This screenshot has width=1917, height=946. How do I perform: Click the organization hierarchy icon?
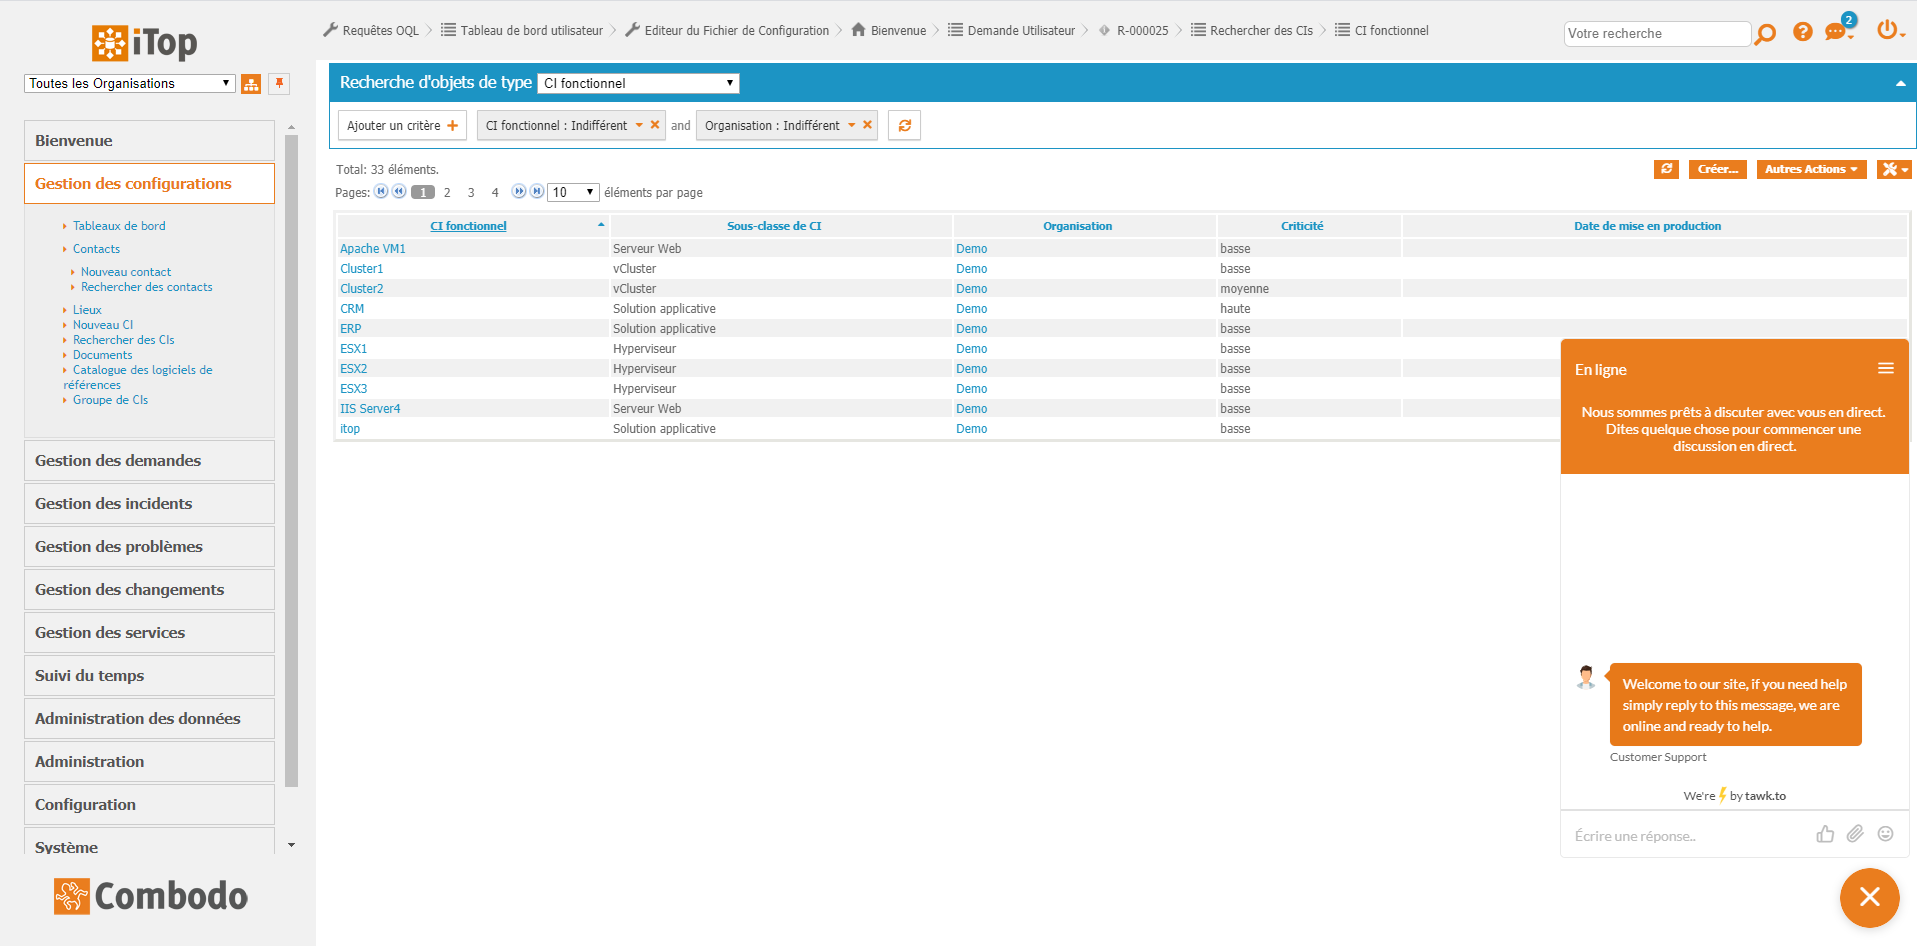pos(251,84)
